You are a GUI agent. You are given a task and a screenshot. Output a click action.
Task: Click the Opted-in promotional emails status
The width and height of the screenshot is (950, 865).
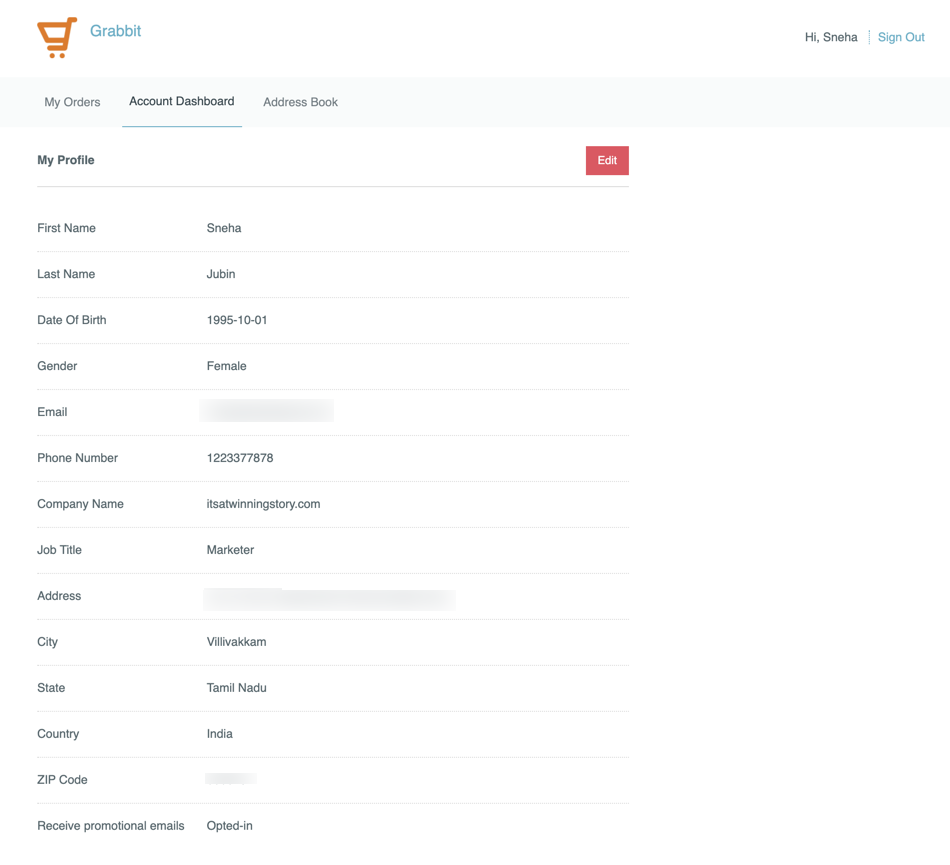coord(229,826)
